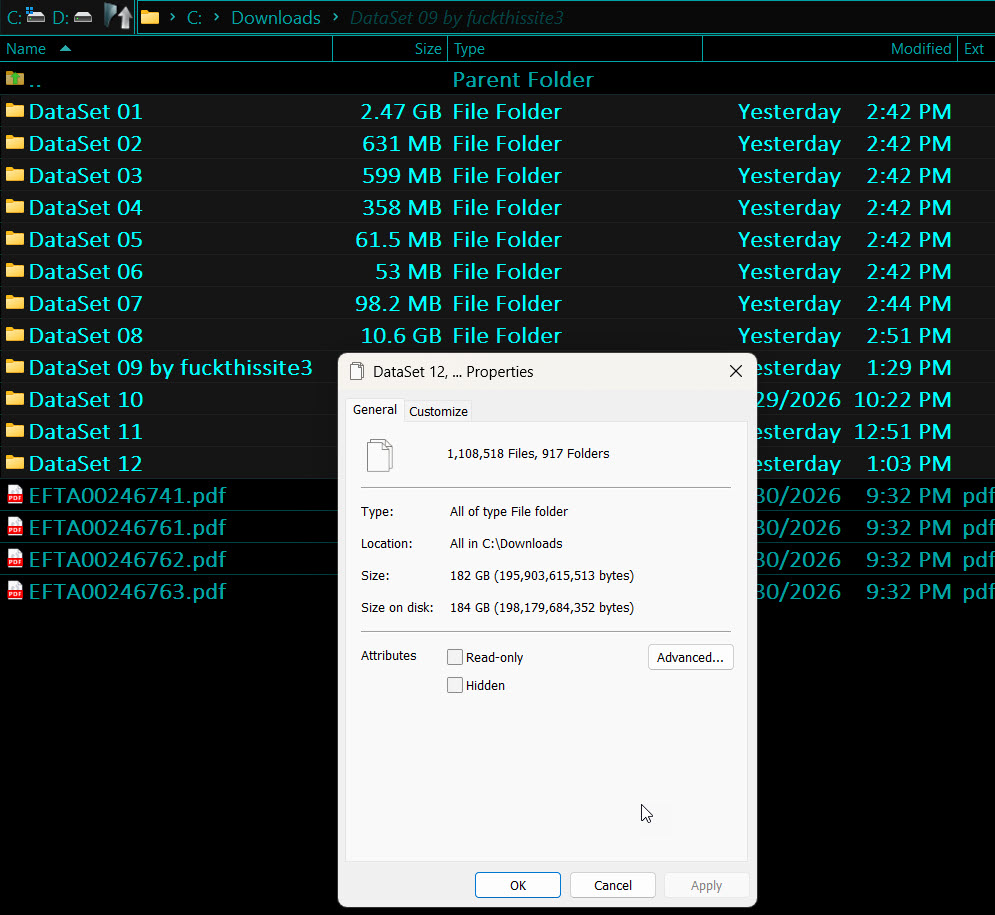Select the C: drive button
This screenshot has width=995, height=915.
[x=26, y=17]
